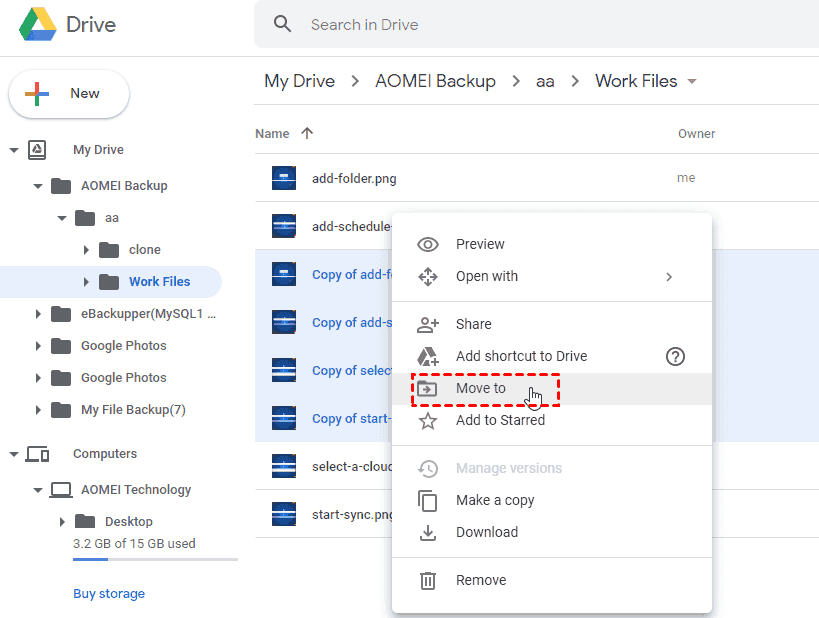819x618 pixels.
Task: Open the Work Files breadcrumb dropdown
Action: [x=692, y=82]
